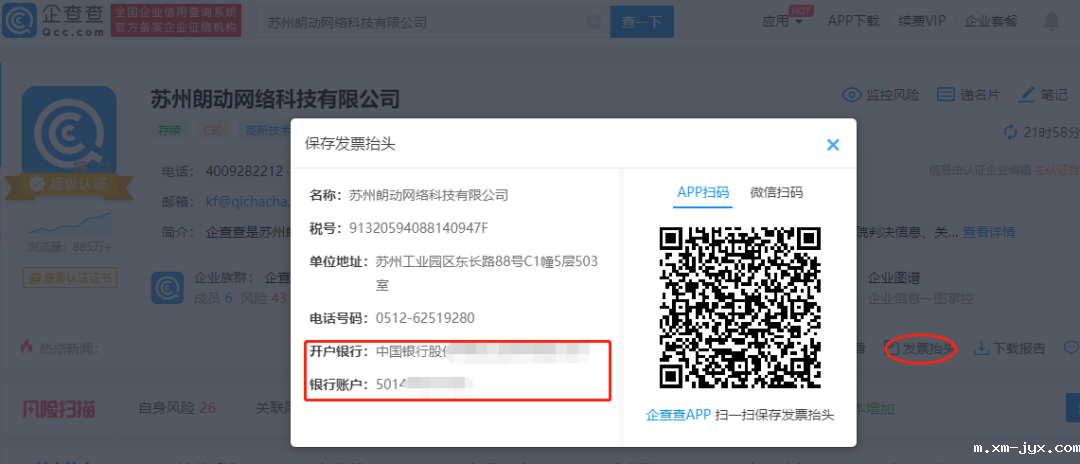The image size is (1080, 464).
Task: Click the 笔记 pencil icon
Action: point(1027,95)
